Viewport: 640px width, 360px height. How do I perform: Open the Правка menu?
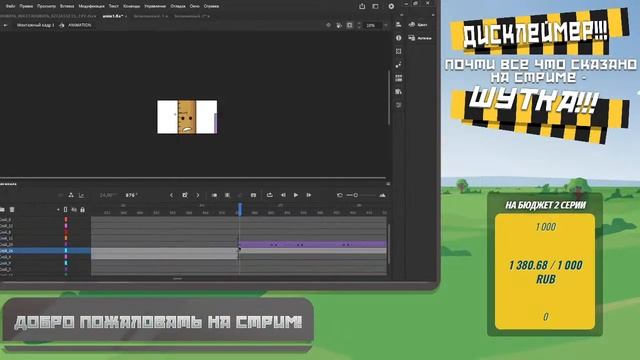(x=26, y=6)
